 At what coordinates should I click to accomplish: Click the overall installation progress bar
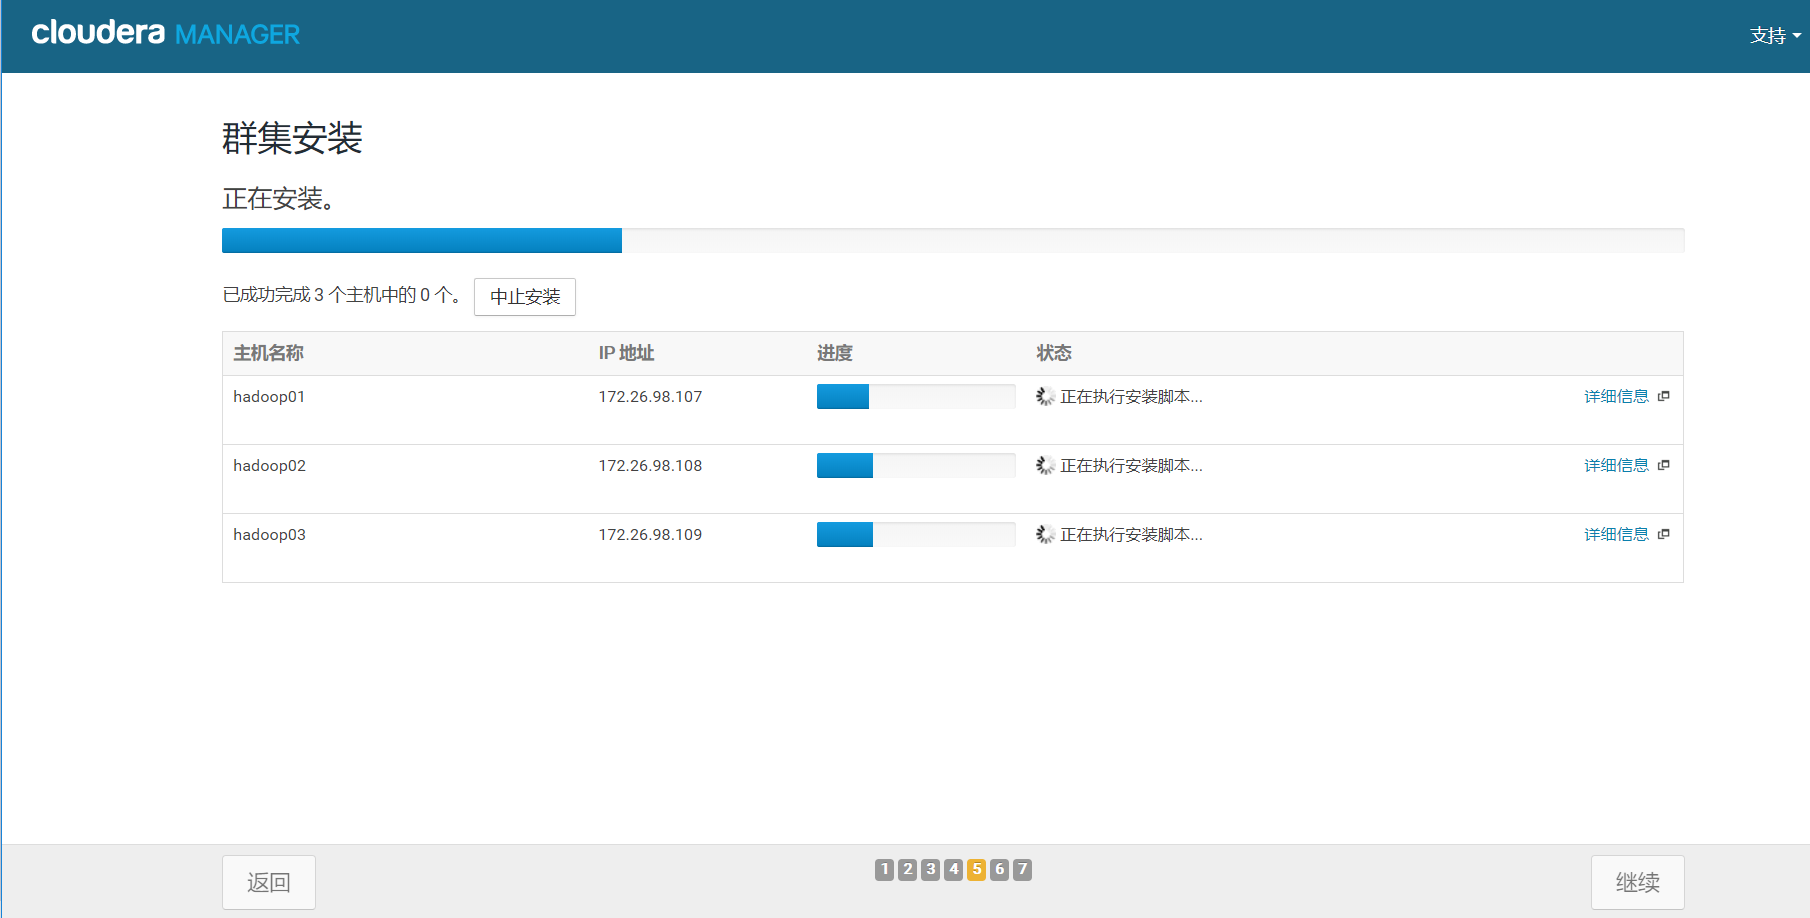point(953,240)
